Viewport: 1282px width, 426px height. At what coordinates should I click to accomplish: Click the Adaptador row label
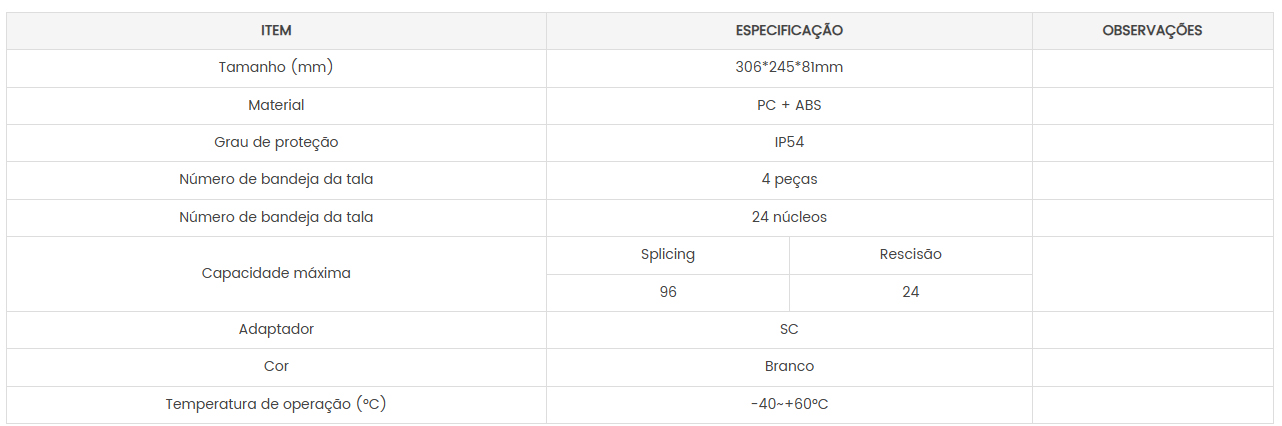(x=276, y=329)
